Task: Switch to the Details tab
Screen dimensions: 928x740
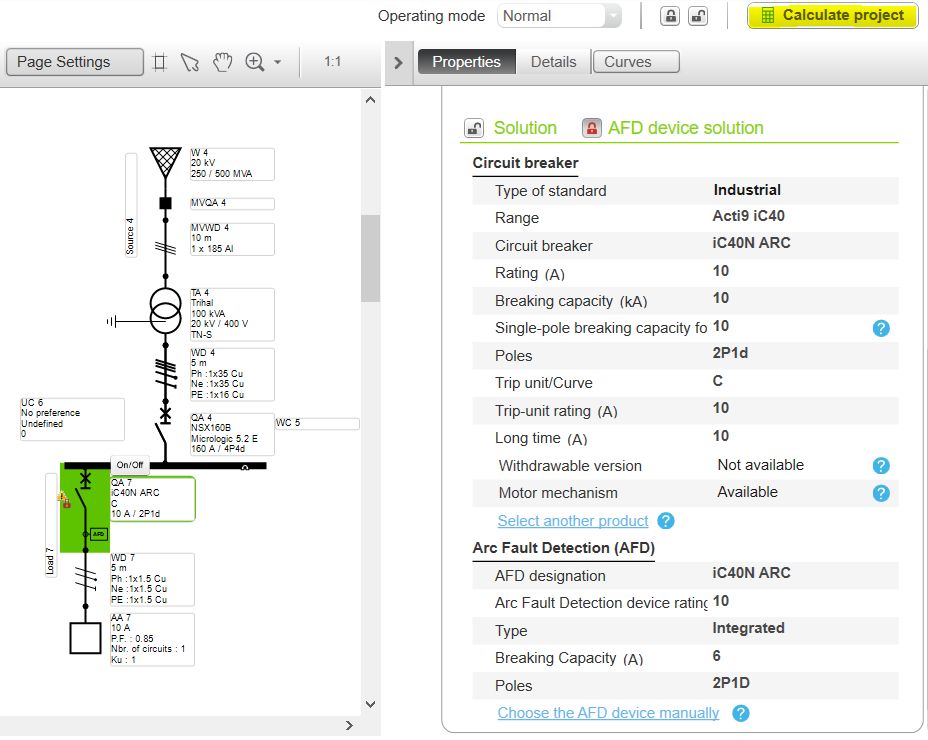Action: (553, 62)
